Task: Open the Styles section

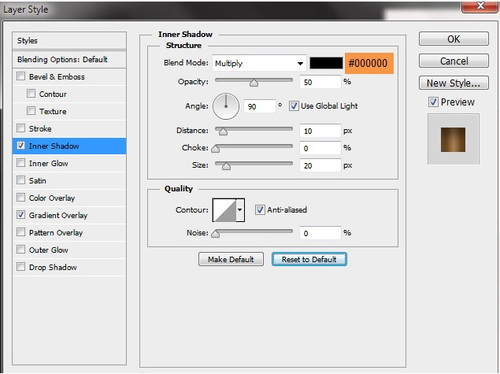Action: (69, 41)
